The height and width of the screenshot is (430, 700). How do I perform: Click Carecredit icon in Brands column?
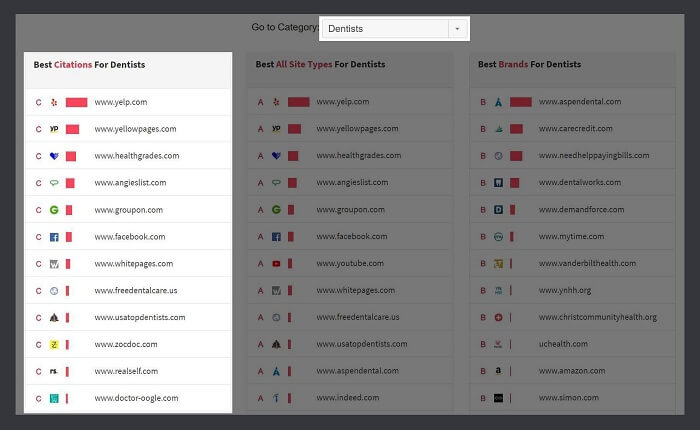[499, 129]
